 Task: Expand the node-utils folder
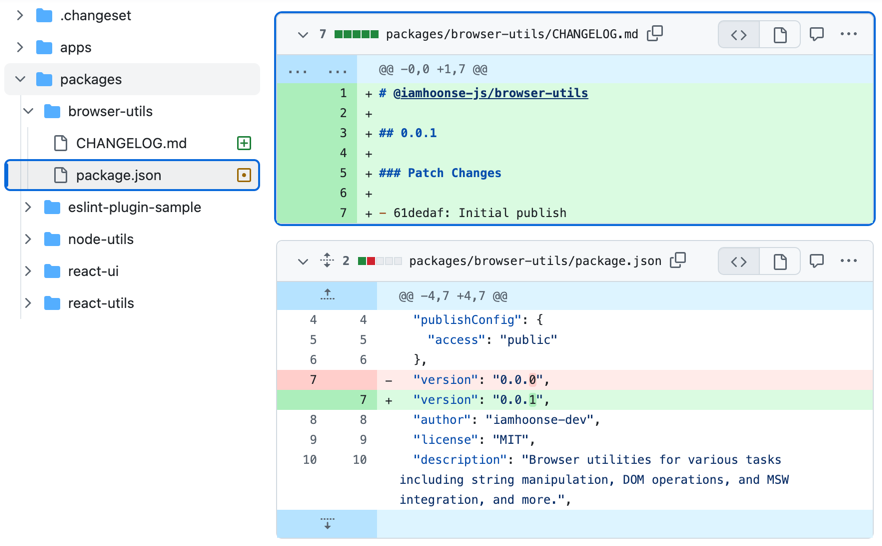(x=28, y=240)
